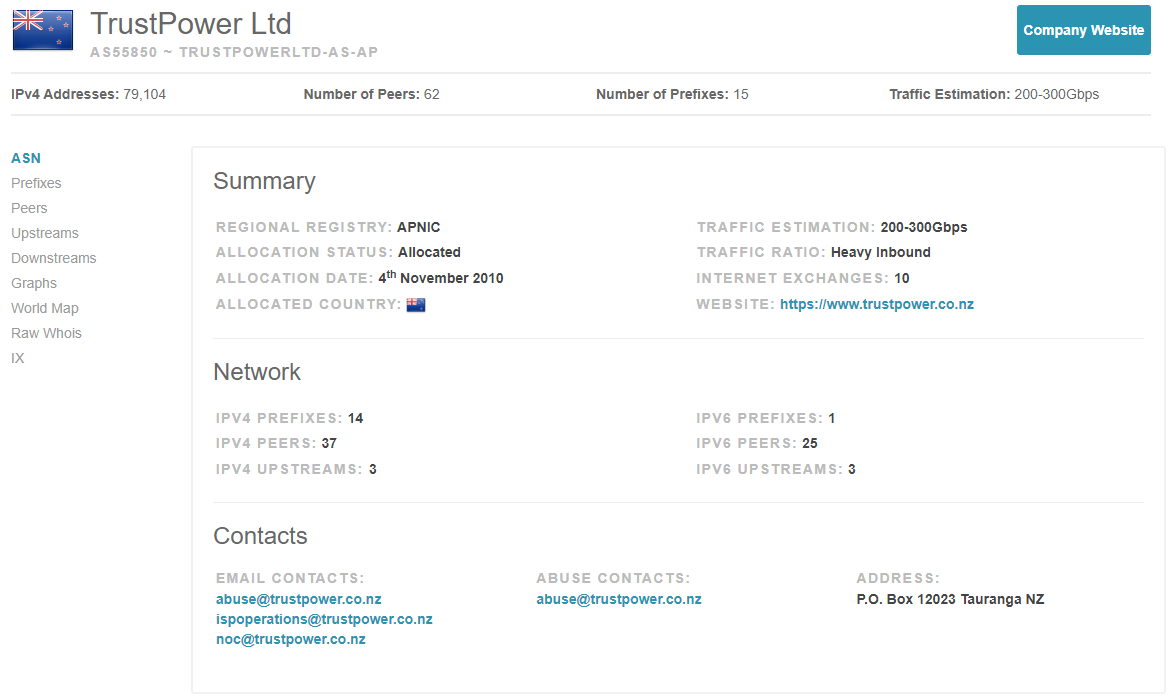Image resolution: width=1170 pixels, height=699 pixels.
Task: Click the Number of Peers value 62
Action: (432, 95)
